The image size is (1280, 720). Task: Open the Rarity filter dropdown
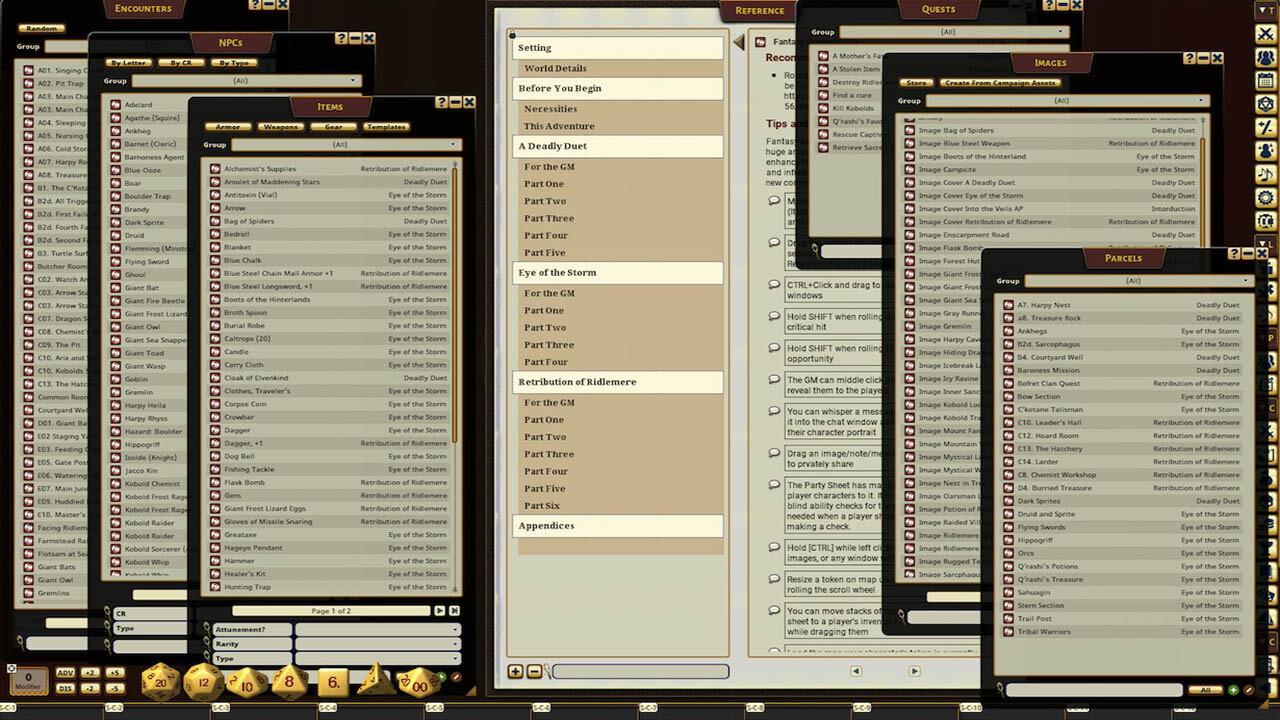pyautogui.click(x=378, y=644)
